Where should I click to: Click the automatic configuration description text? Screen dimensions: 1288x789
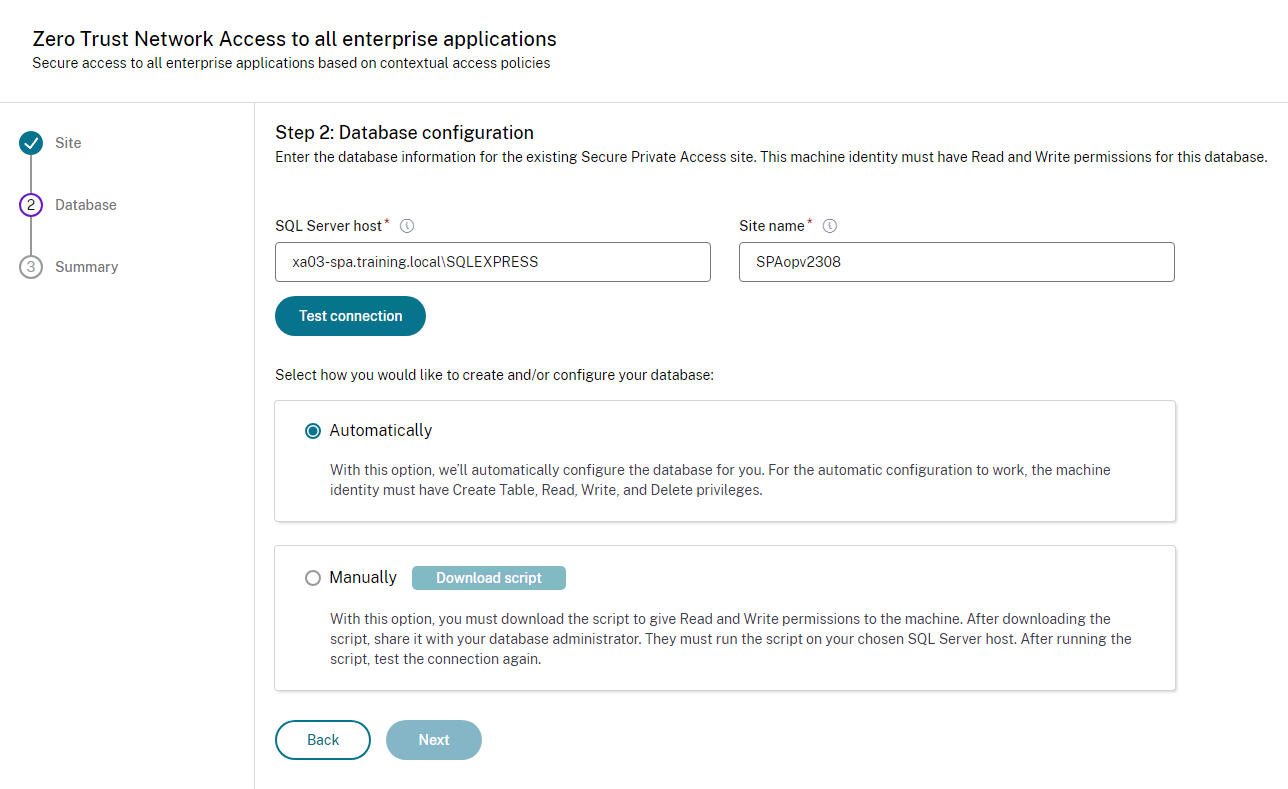point(720,480)
